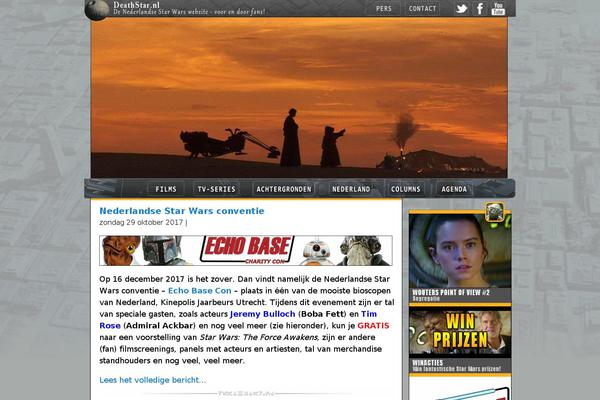600x400 pixels.
Task: Click the red GRATIS text
Action: pyautogui.click(x=373, y=326)
